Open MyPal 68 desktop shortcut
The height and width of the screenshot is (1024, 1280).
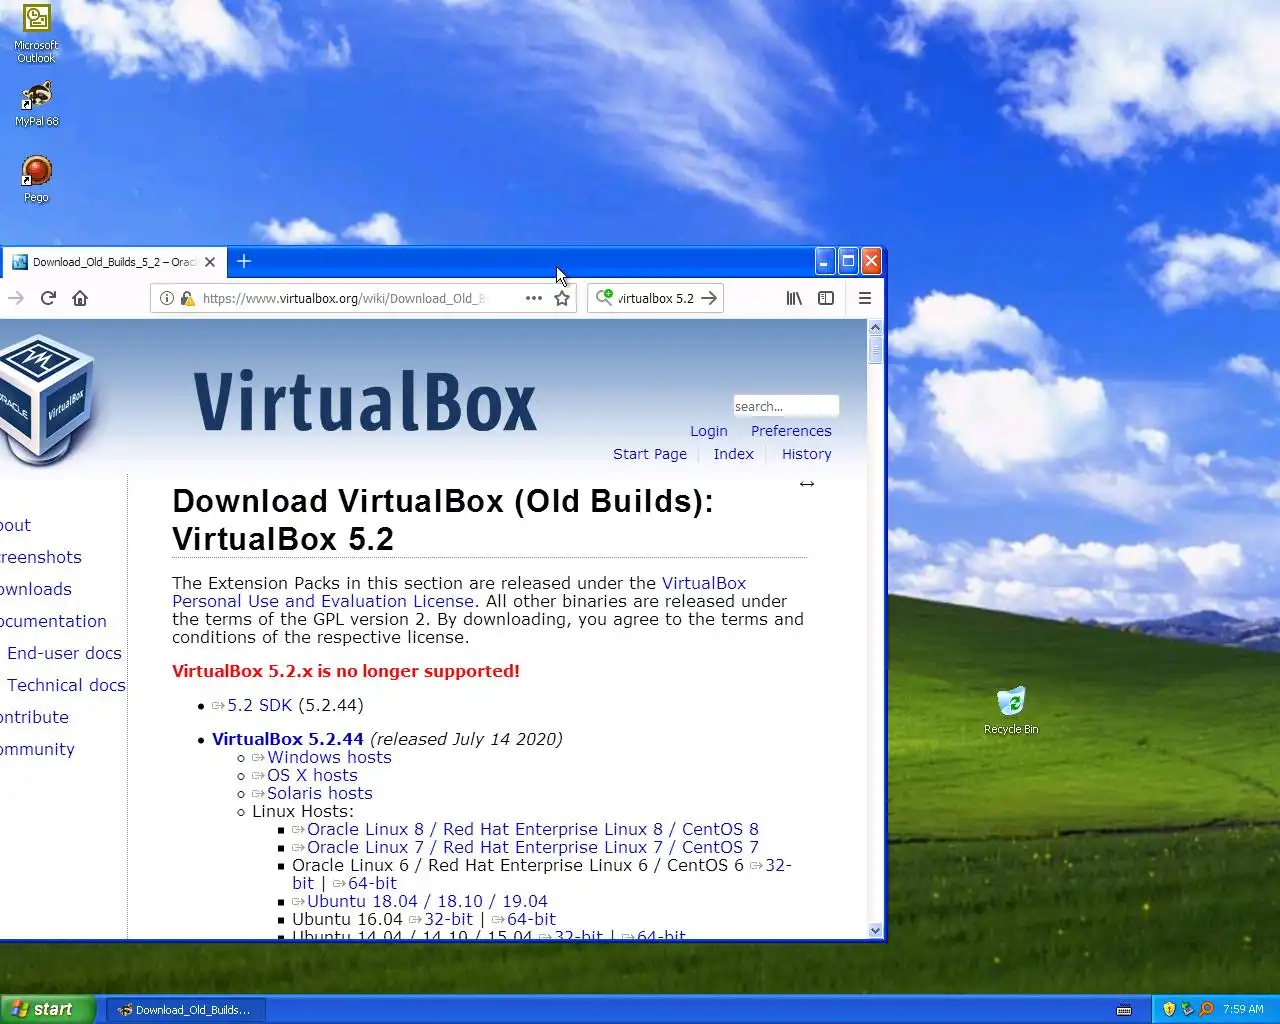36,104
